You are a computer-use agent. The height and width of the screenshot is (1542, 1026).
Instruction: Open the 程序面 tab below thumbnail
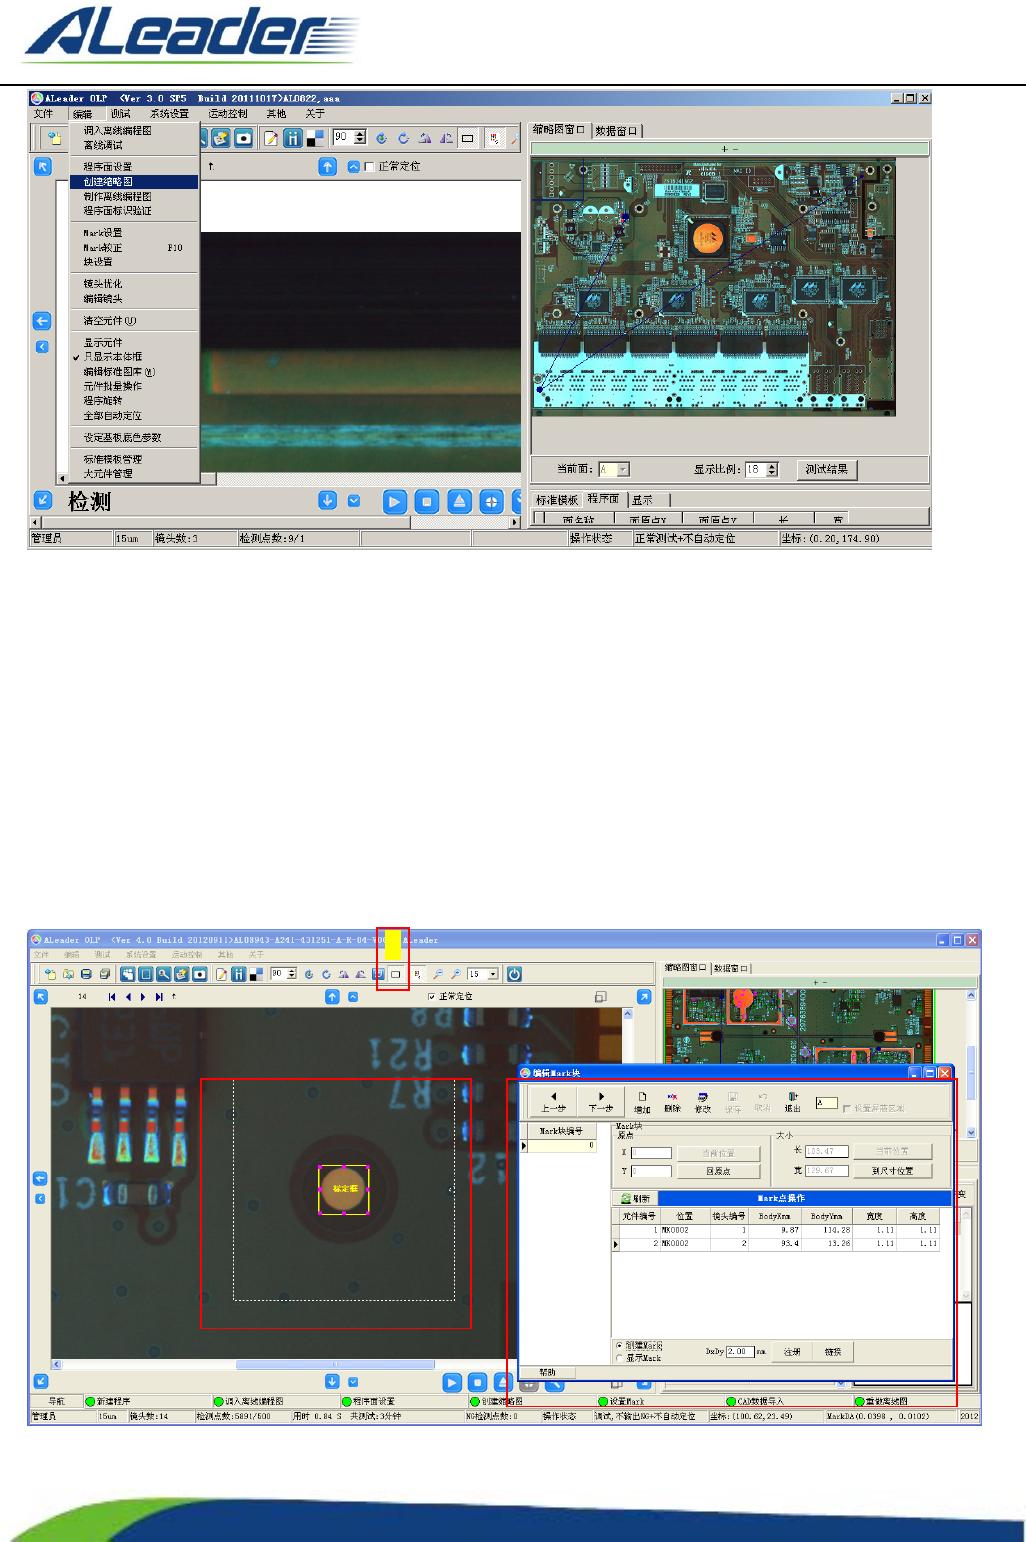[603, 499]
